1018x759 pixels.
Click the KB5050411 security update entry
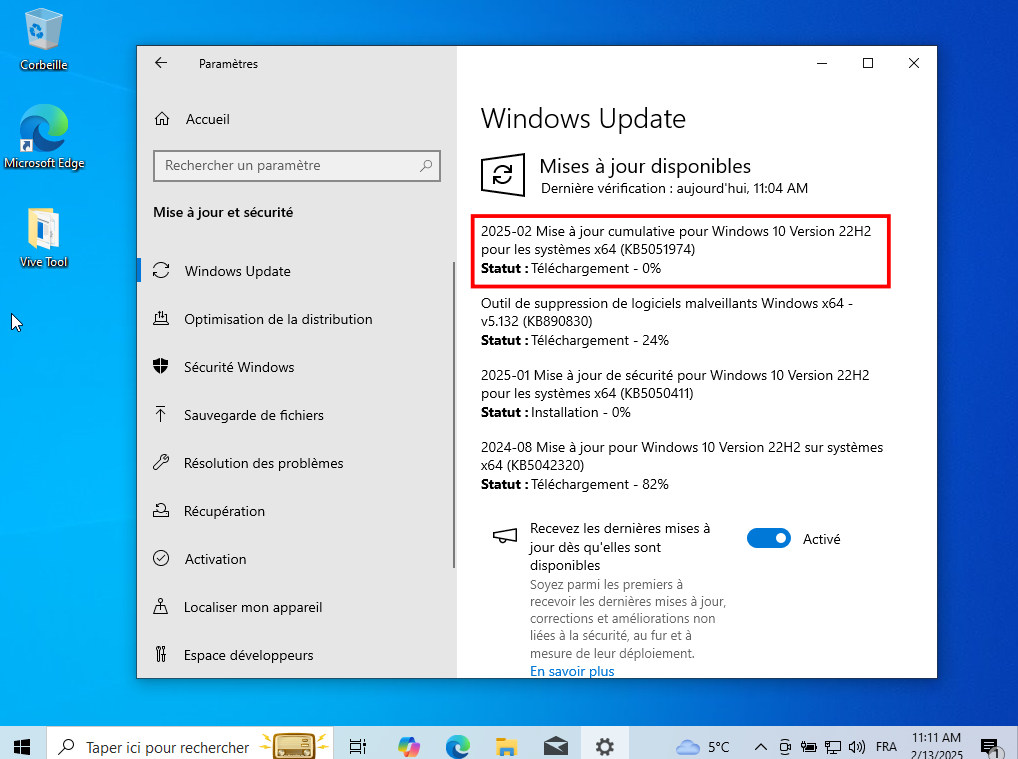(675, 393)
